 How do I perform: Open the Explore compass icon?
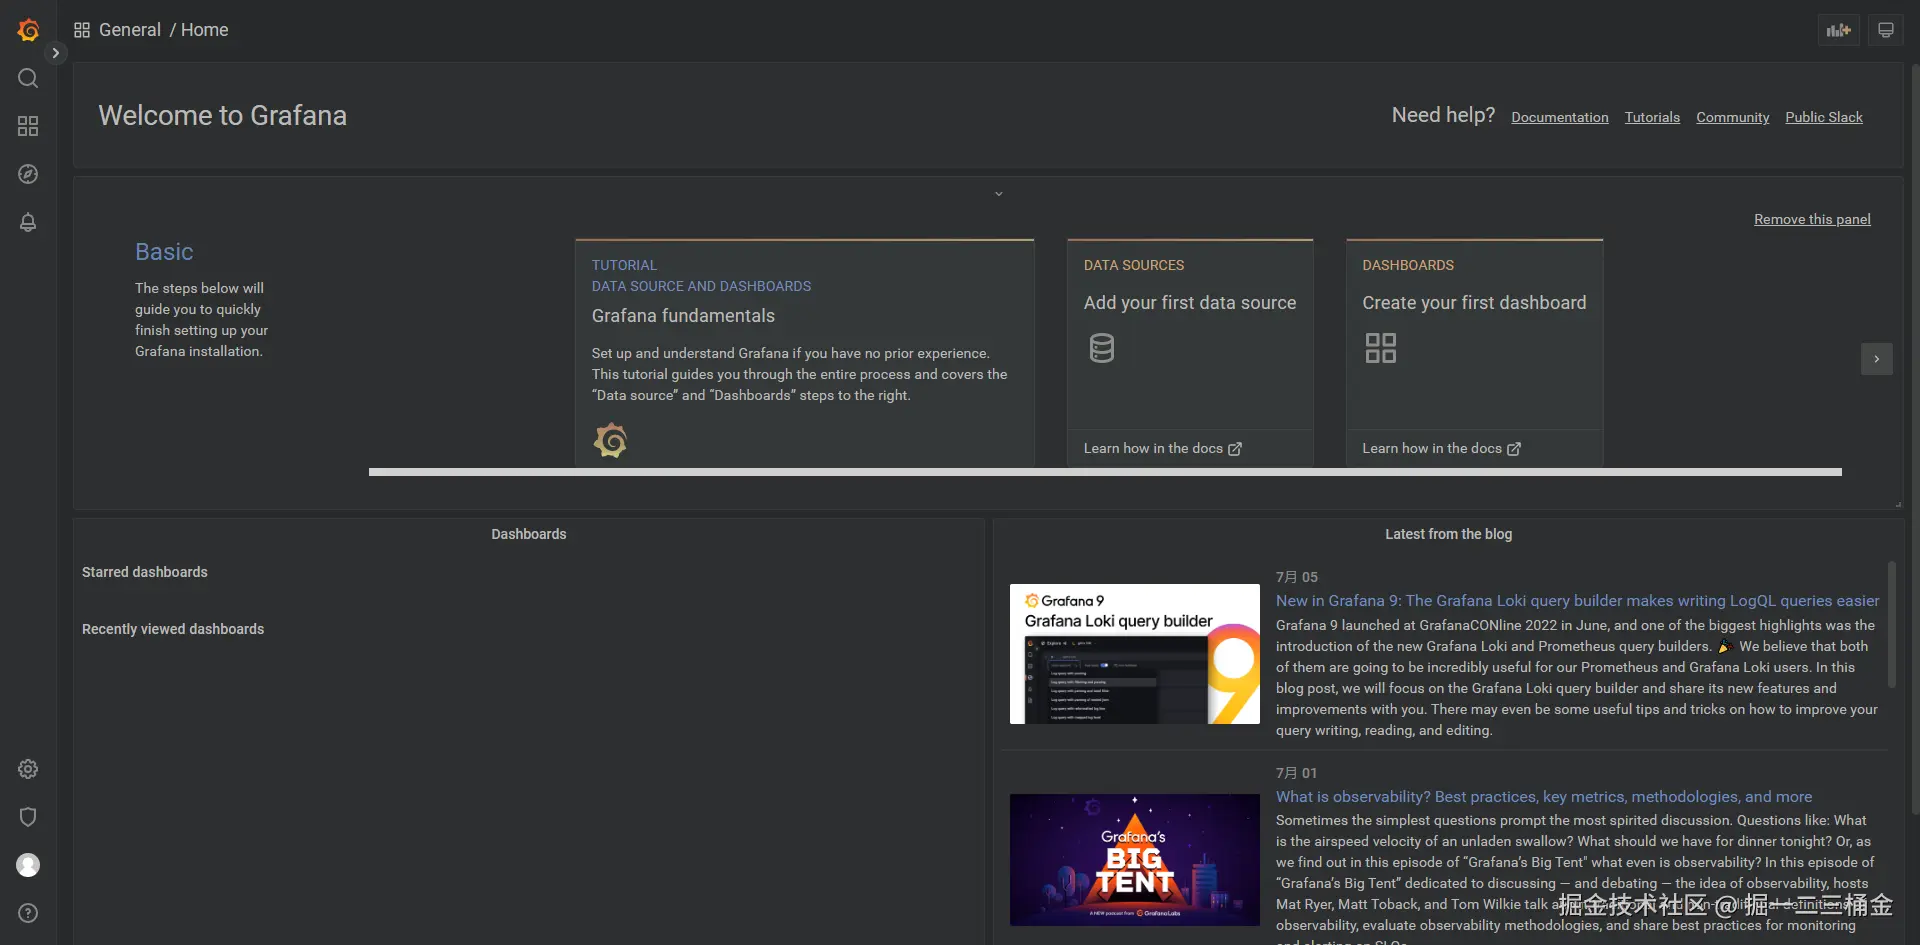[x=28, y=174]
